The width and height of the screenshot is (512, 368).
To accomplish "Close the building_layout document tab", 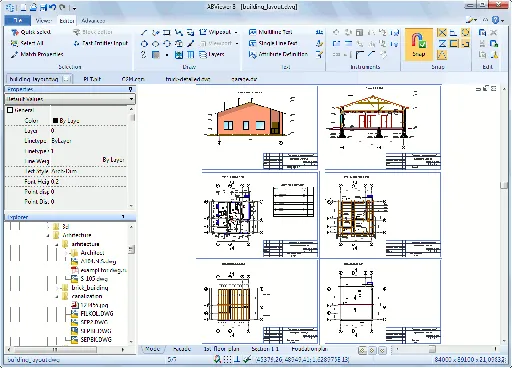I will pos(66,79).
